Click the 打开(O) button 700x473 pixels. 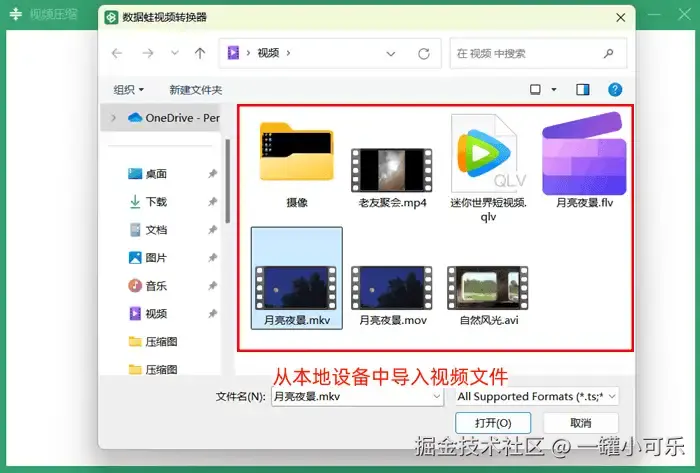coord(493,423)
